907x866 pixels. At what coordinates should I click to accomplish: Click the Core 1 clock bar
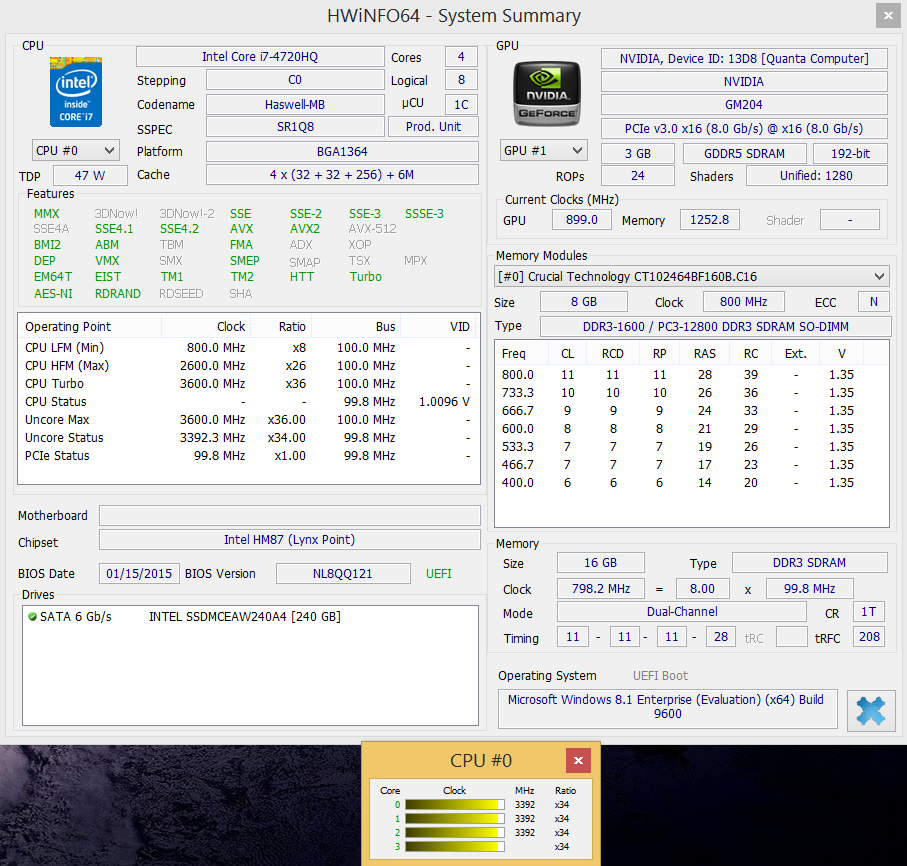[x=455, y=819]
